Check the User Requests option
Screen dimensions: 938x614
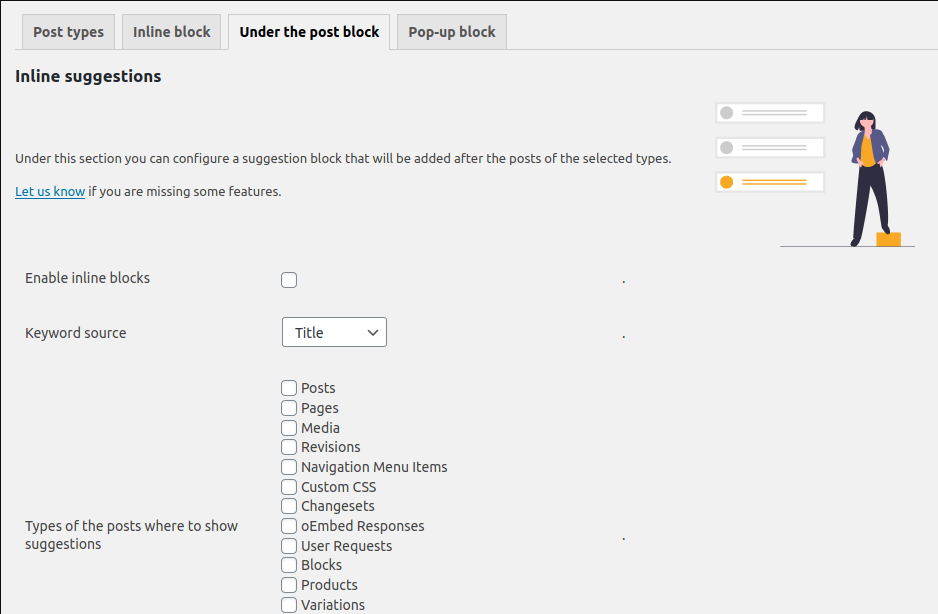coord(289,546)
